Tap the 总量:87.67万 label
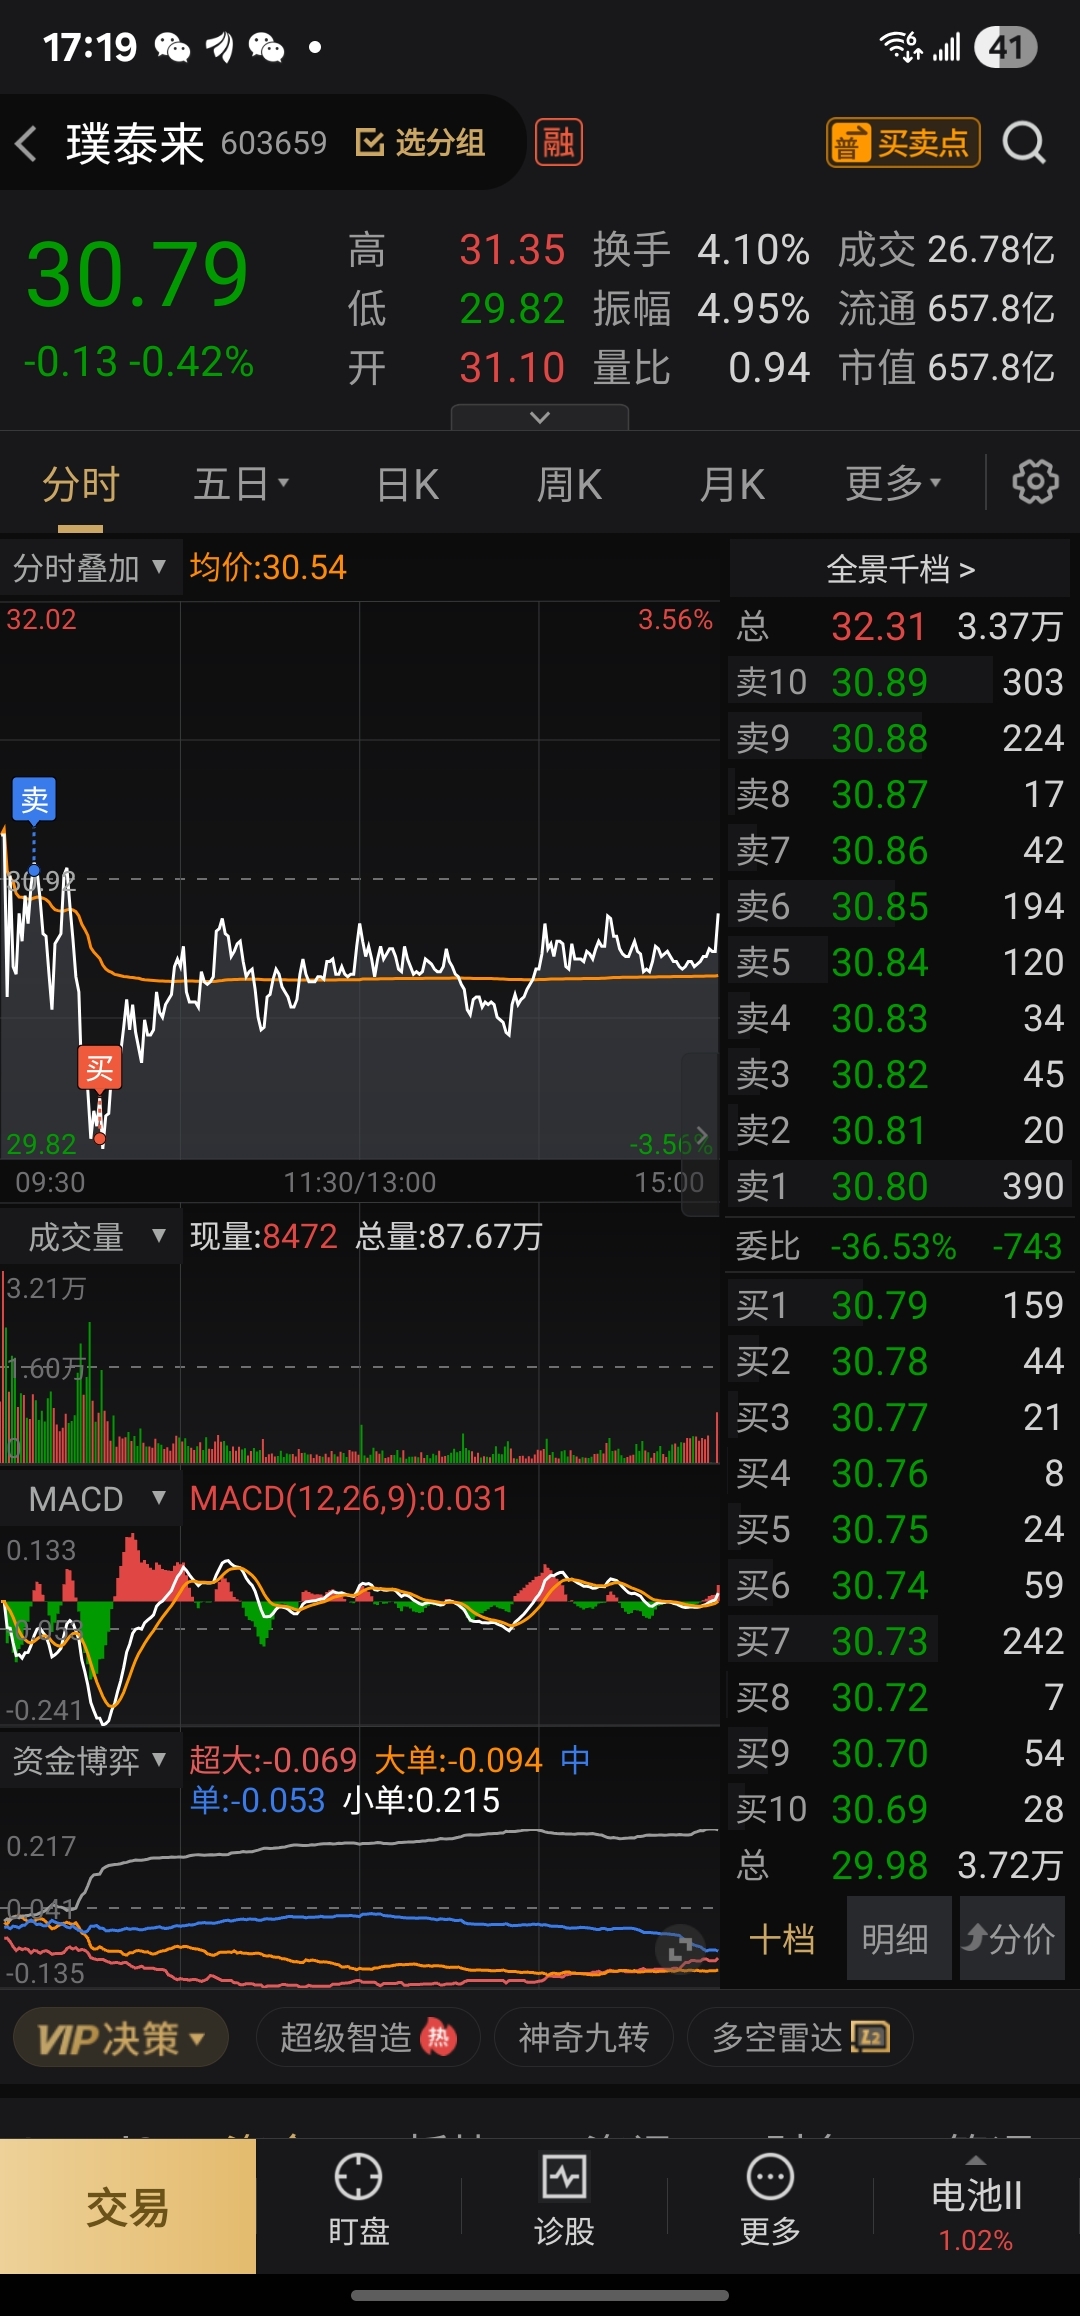The height and width of the screenshot is (2316, 1080). [450, 1237]
